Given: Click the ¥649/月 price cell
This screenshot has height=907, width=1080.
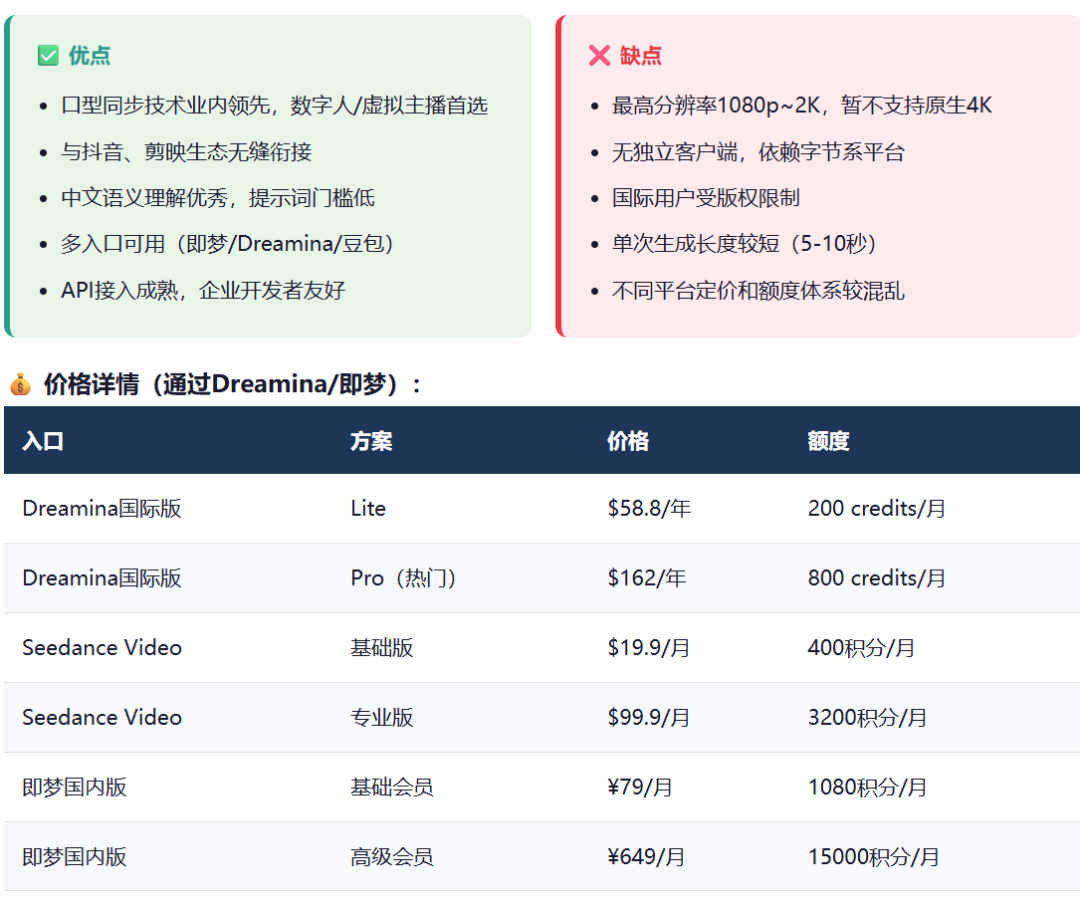Looking at the screenshot, I should 646,856.
